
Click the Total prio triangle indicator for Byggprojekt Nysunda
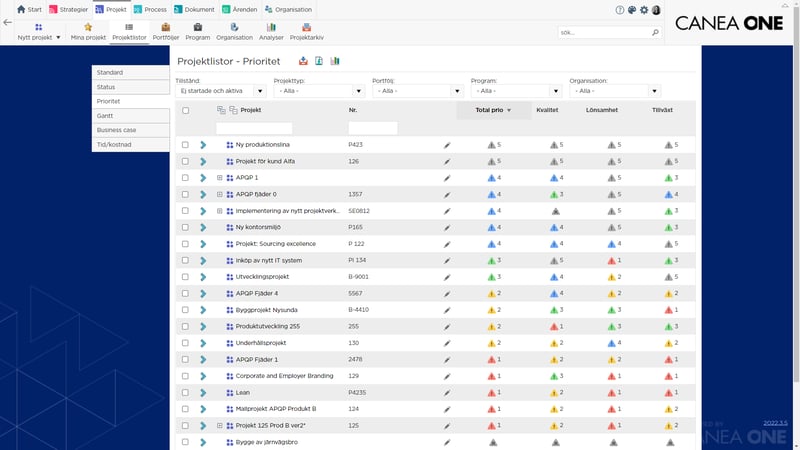pyautogui.click(x=491, y=310)
